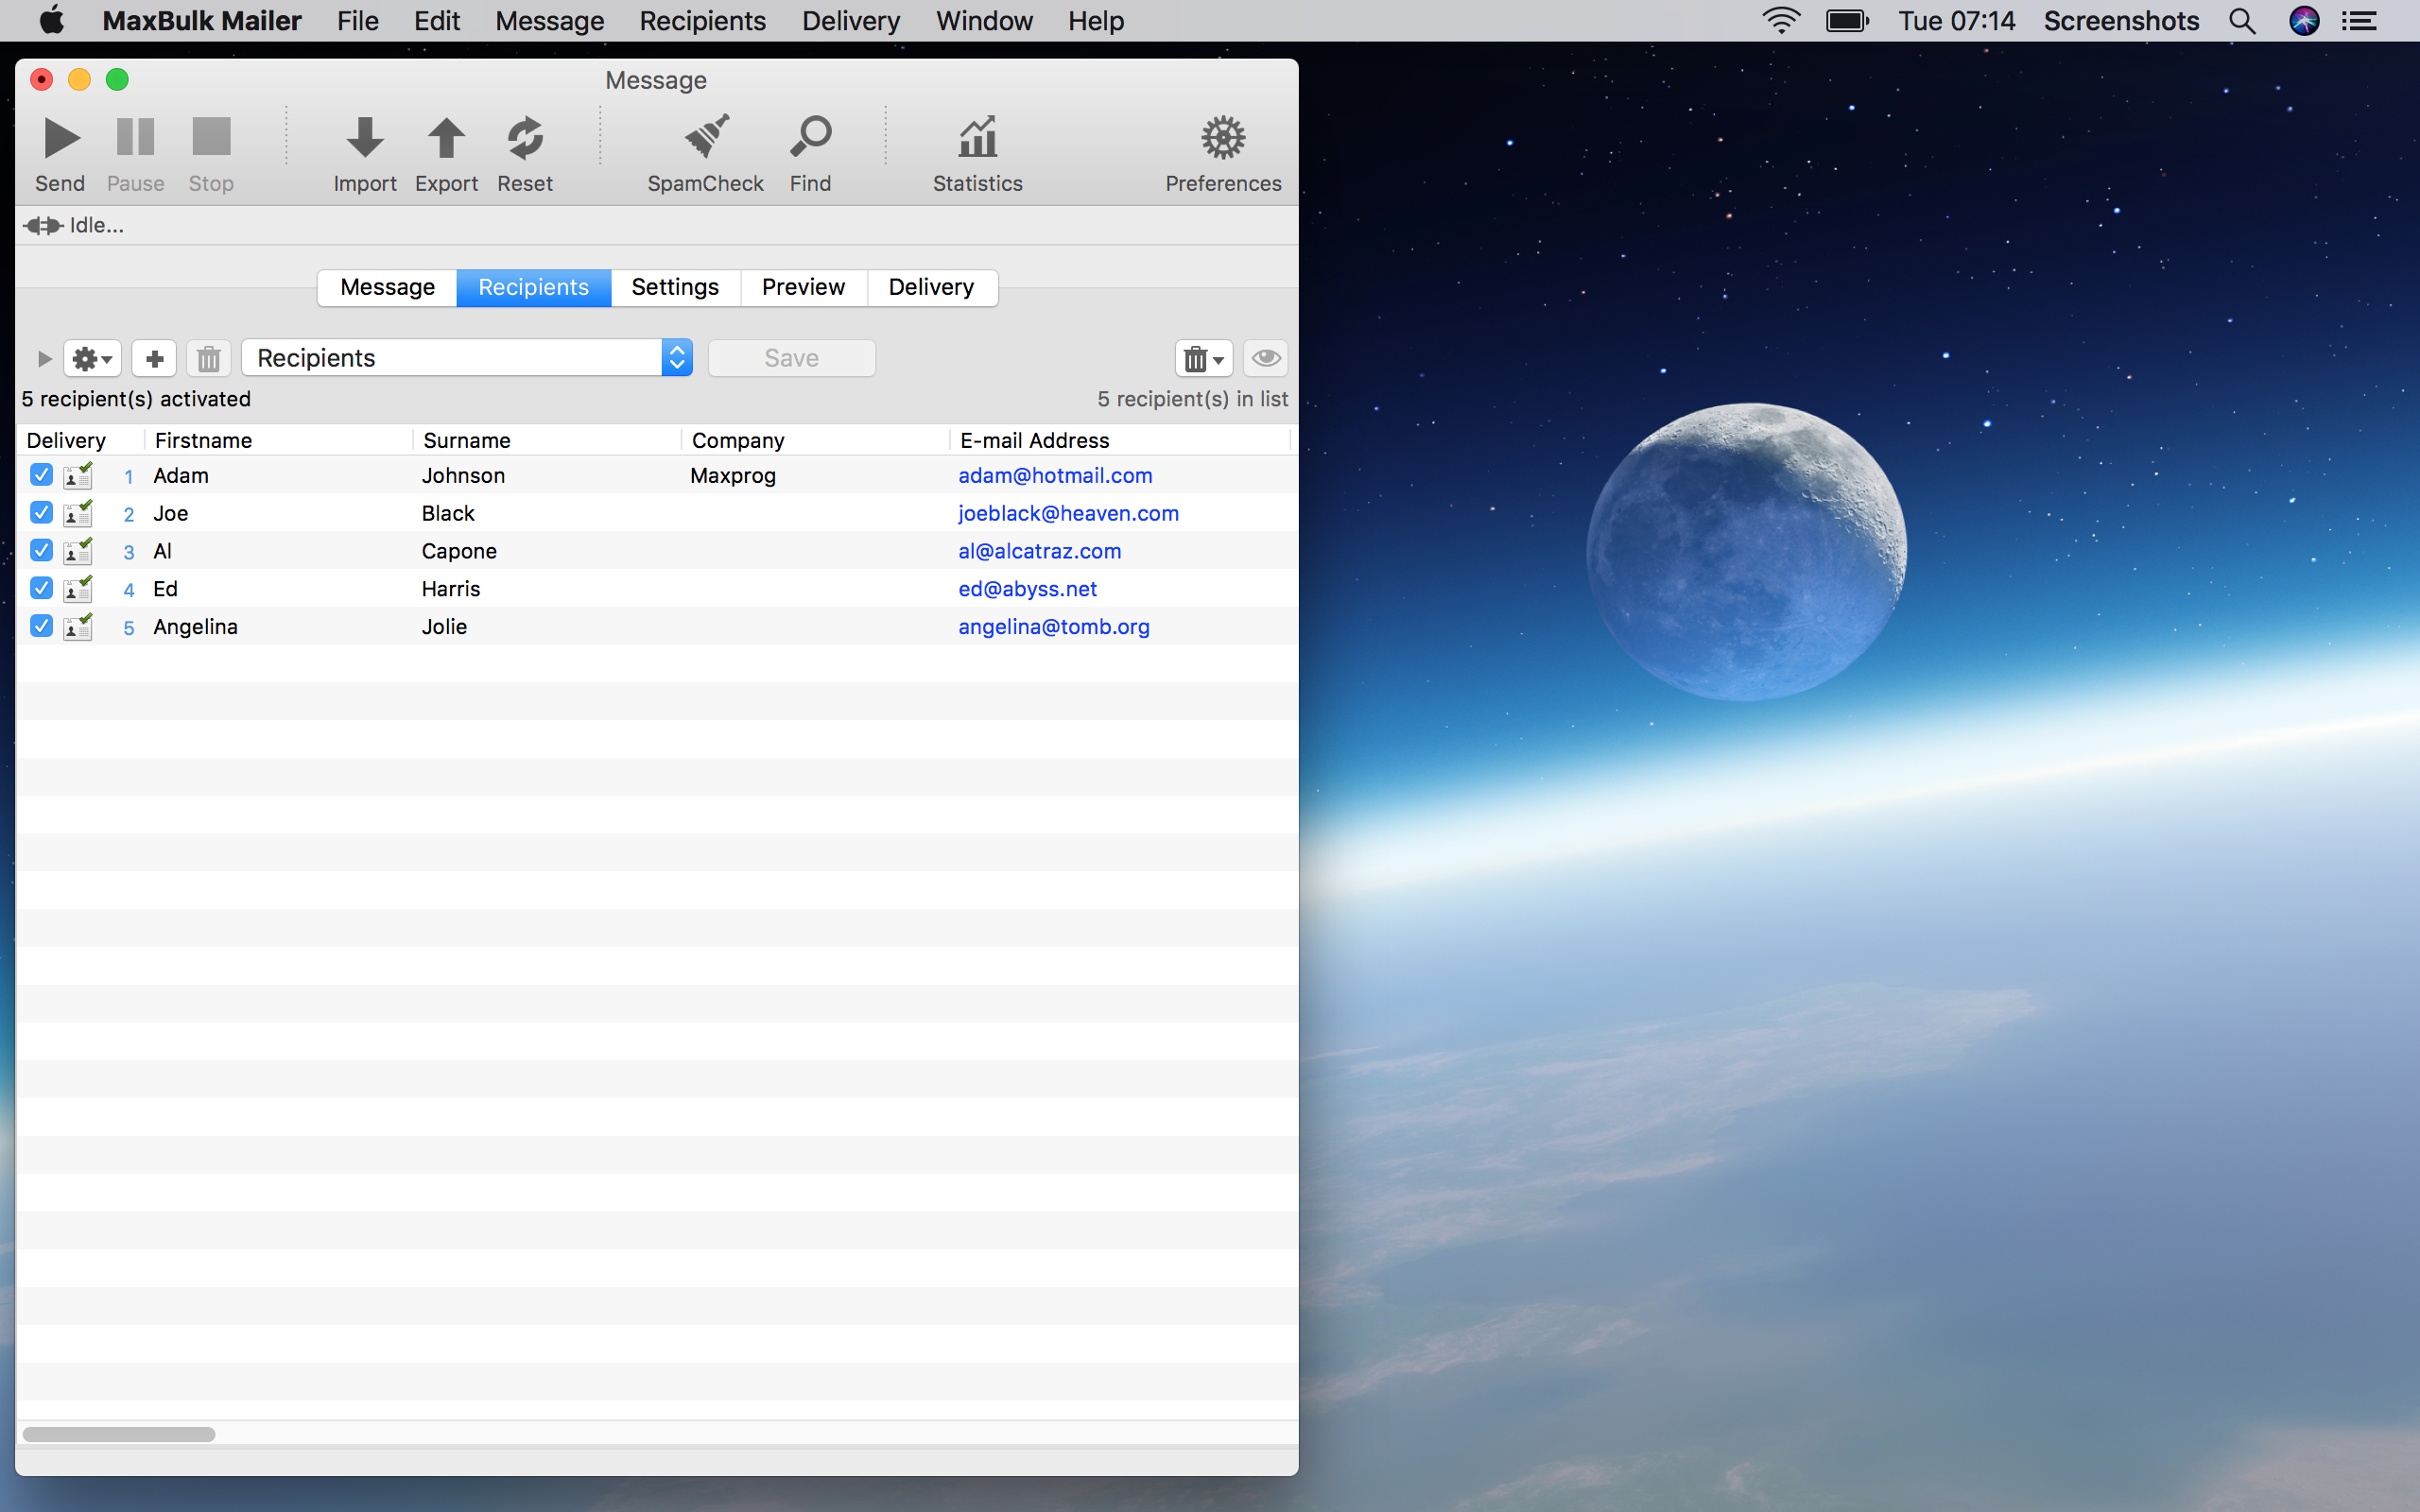Expand the disclosure triangle beside gear
The height and width of the screenshot is (1512, 2420).
[44, 358]
